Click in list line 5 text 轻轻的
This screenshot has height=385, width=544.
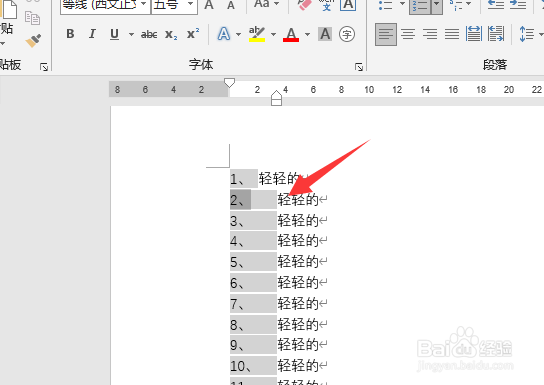coord(298,262)
